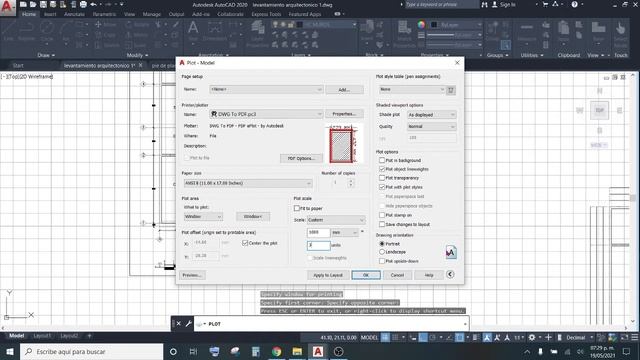Screen dimensions: 640x360
Task: Close the command line with X icon
Action: pos(178,324)
